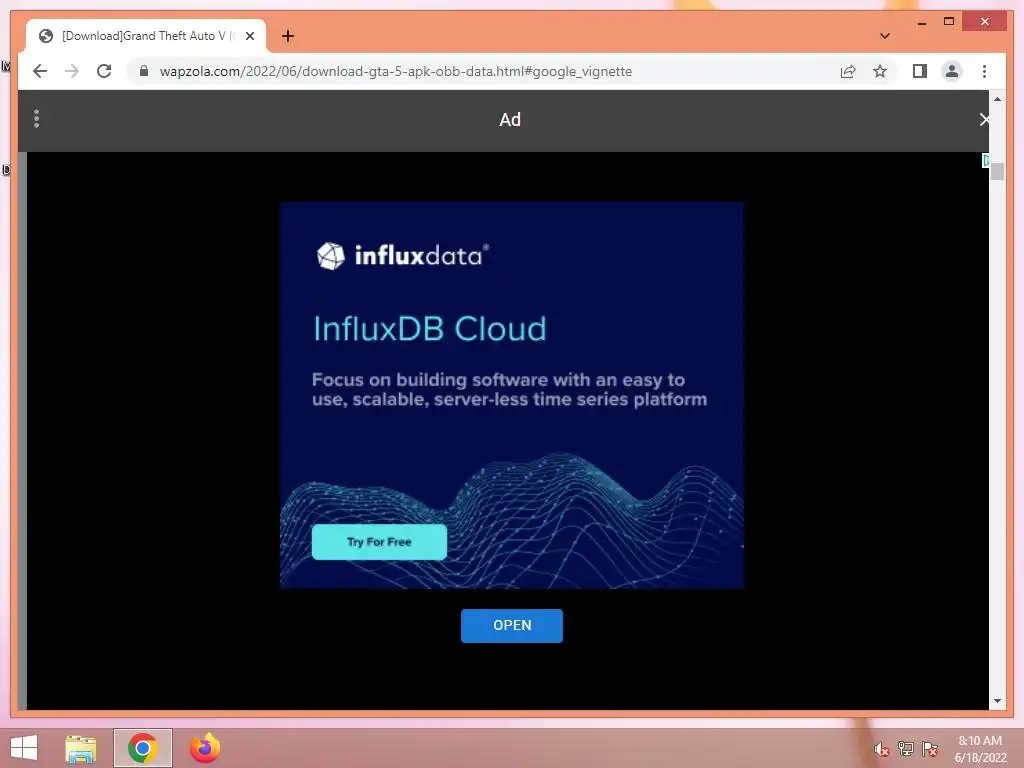
Task: Open the Windows Start menu
Action: (24, 748)
